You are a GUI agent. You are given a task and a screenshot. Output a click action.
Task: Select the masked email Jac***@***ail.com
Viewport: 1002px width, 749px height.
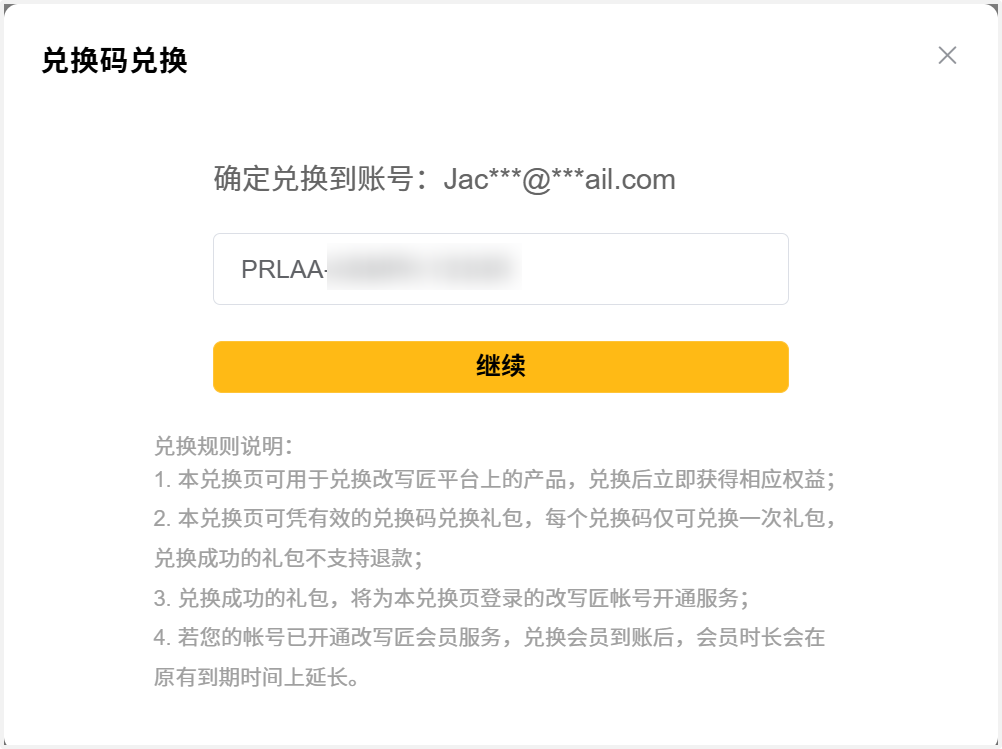560,180
